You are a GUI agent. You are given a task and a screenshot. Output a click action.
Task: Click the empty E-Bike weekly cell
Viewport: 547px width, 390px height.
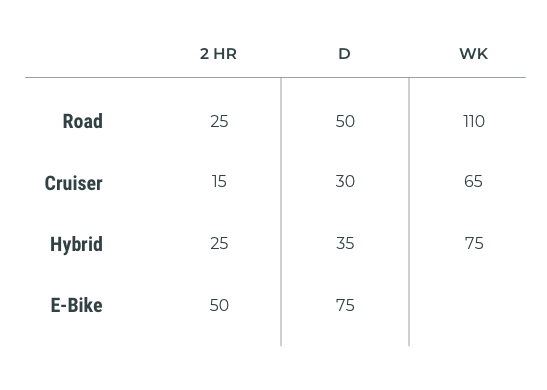467,305
